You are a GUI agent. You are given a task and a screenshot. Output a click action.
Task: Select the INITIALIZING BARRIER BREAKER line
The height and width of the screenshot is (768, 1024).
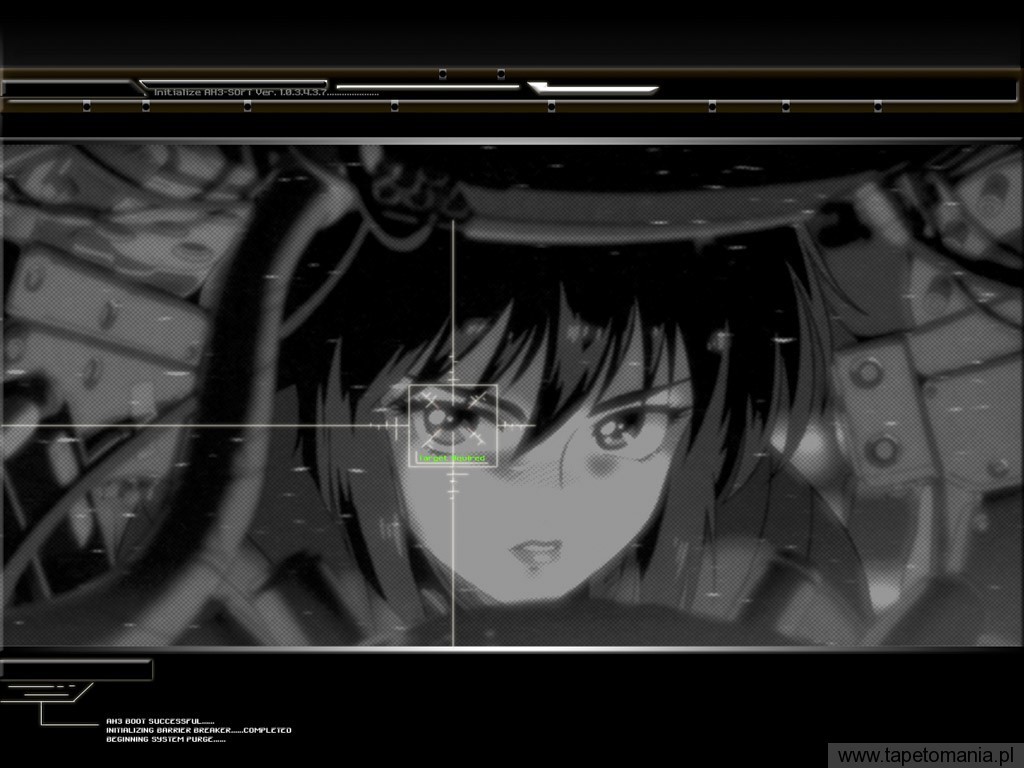click(x=199, y=730)
